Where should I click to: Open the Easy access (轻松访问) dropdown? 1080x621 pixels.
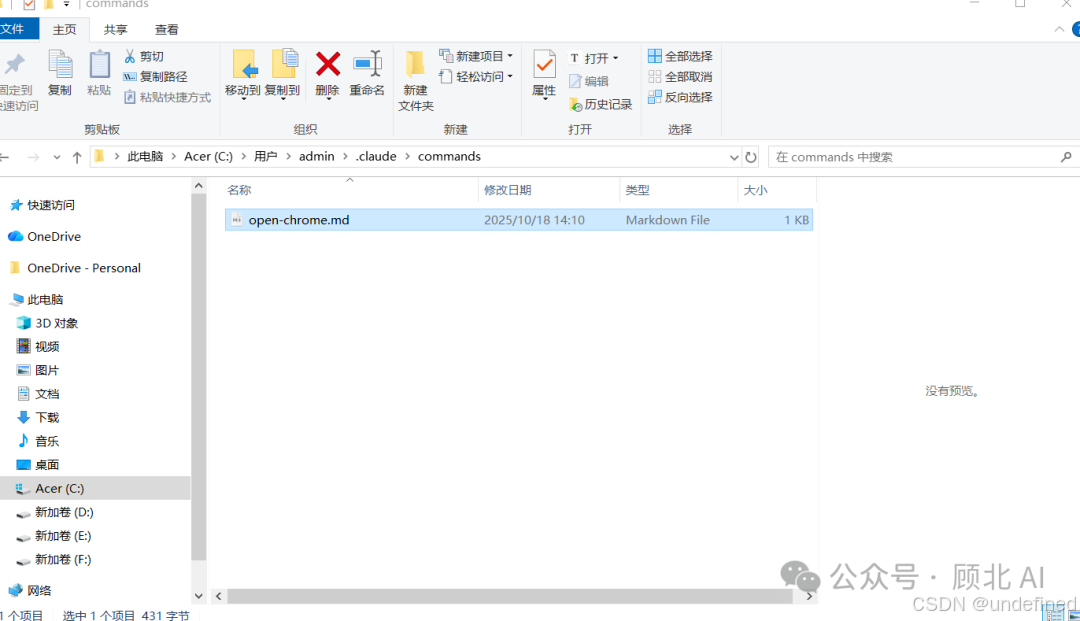(x=476, y=76)
